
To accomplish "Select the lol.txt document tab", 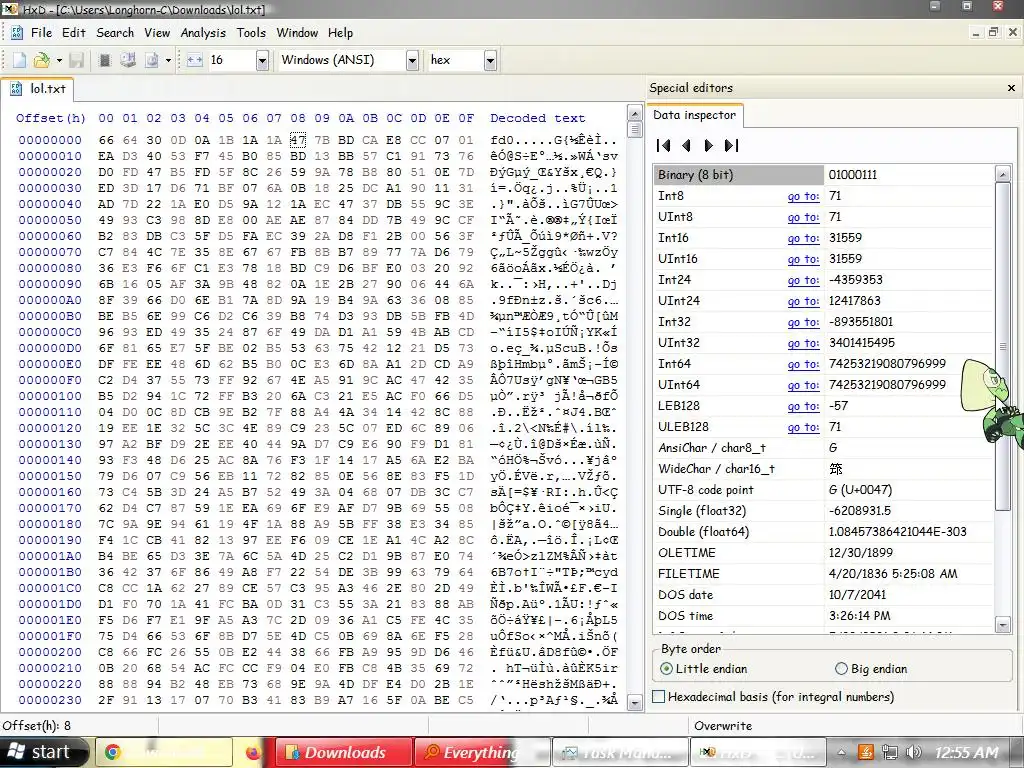I will [37, 89].
